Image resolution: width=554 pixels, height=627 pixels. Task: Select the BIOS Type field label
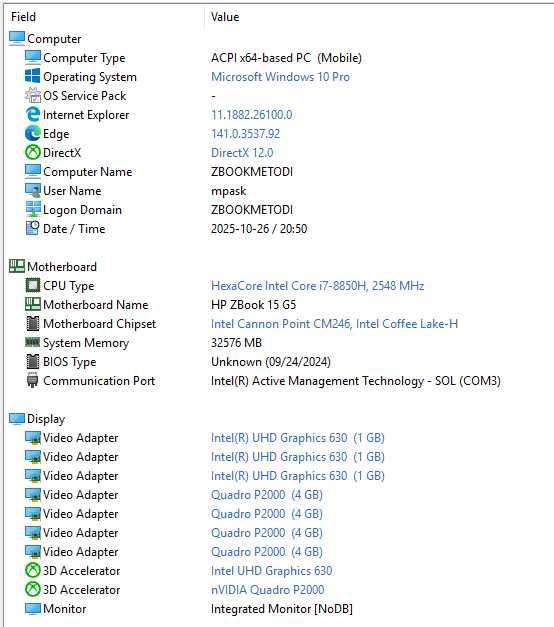click(70, 362)
